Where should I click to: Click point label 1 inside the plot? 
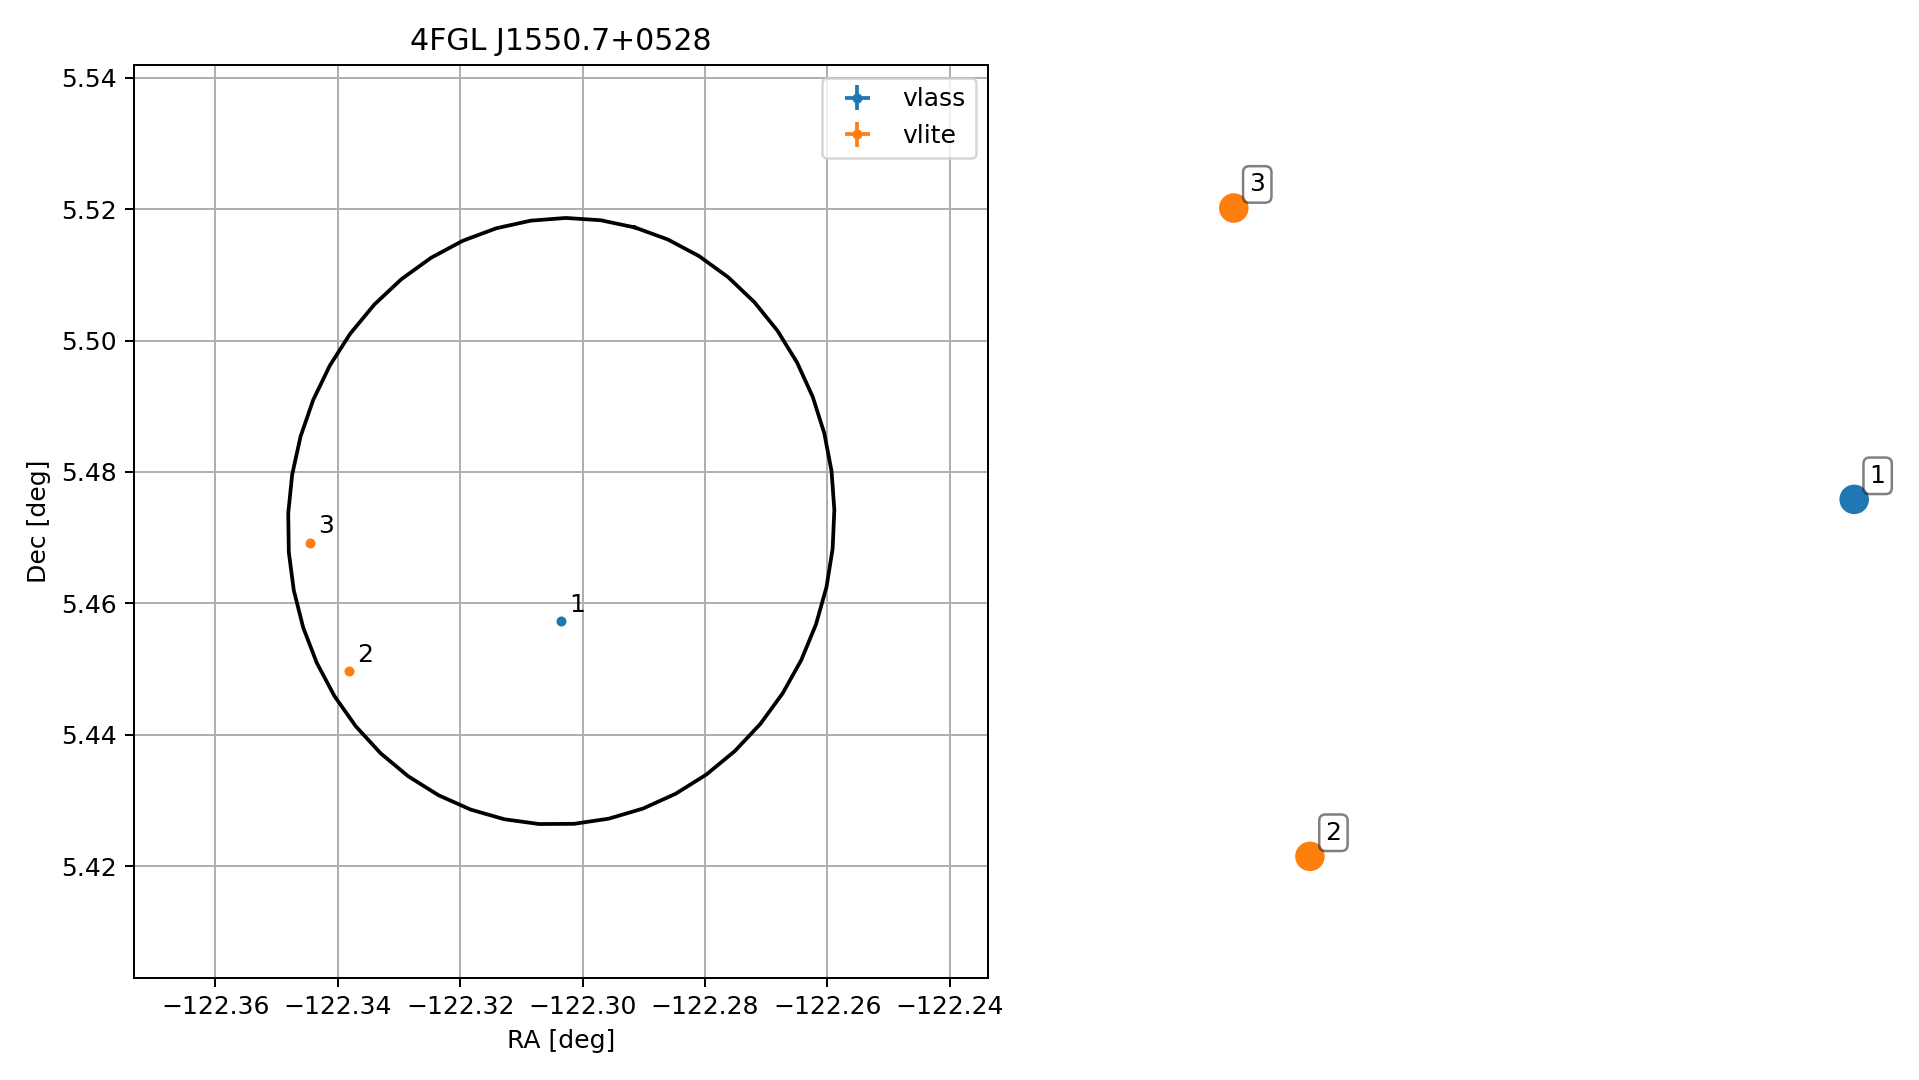(577, 603)
